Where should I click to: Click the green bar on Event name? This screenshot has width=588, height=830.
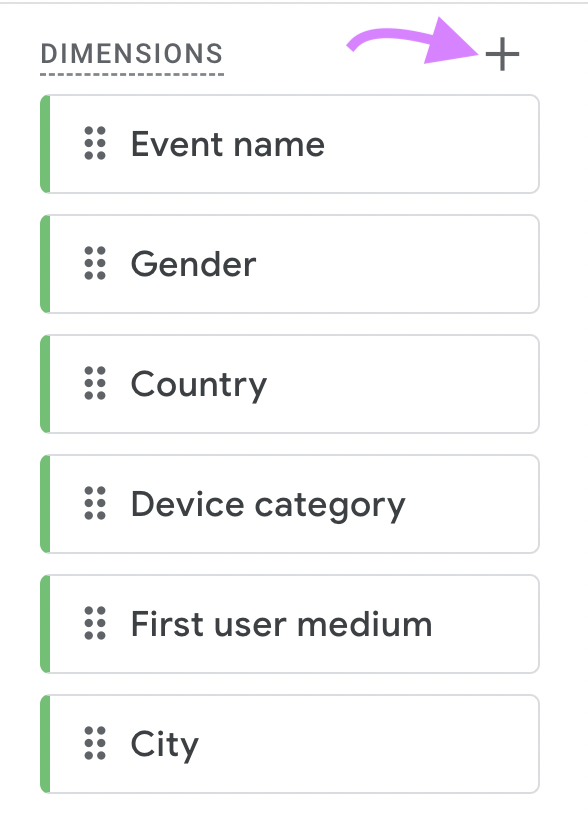[45, 144]
